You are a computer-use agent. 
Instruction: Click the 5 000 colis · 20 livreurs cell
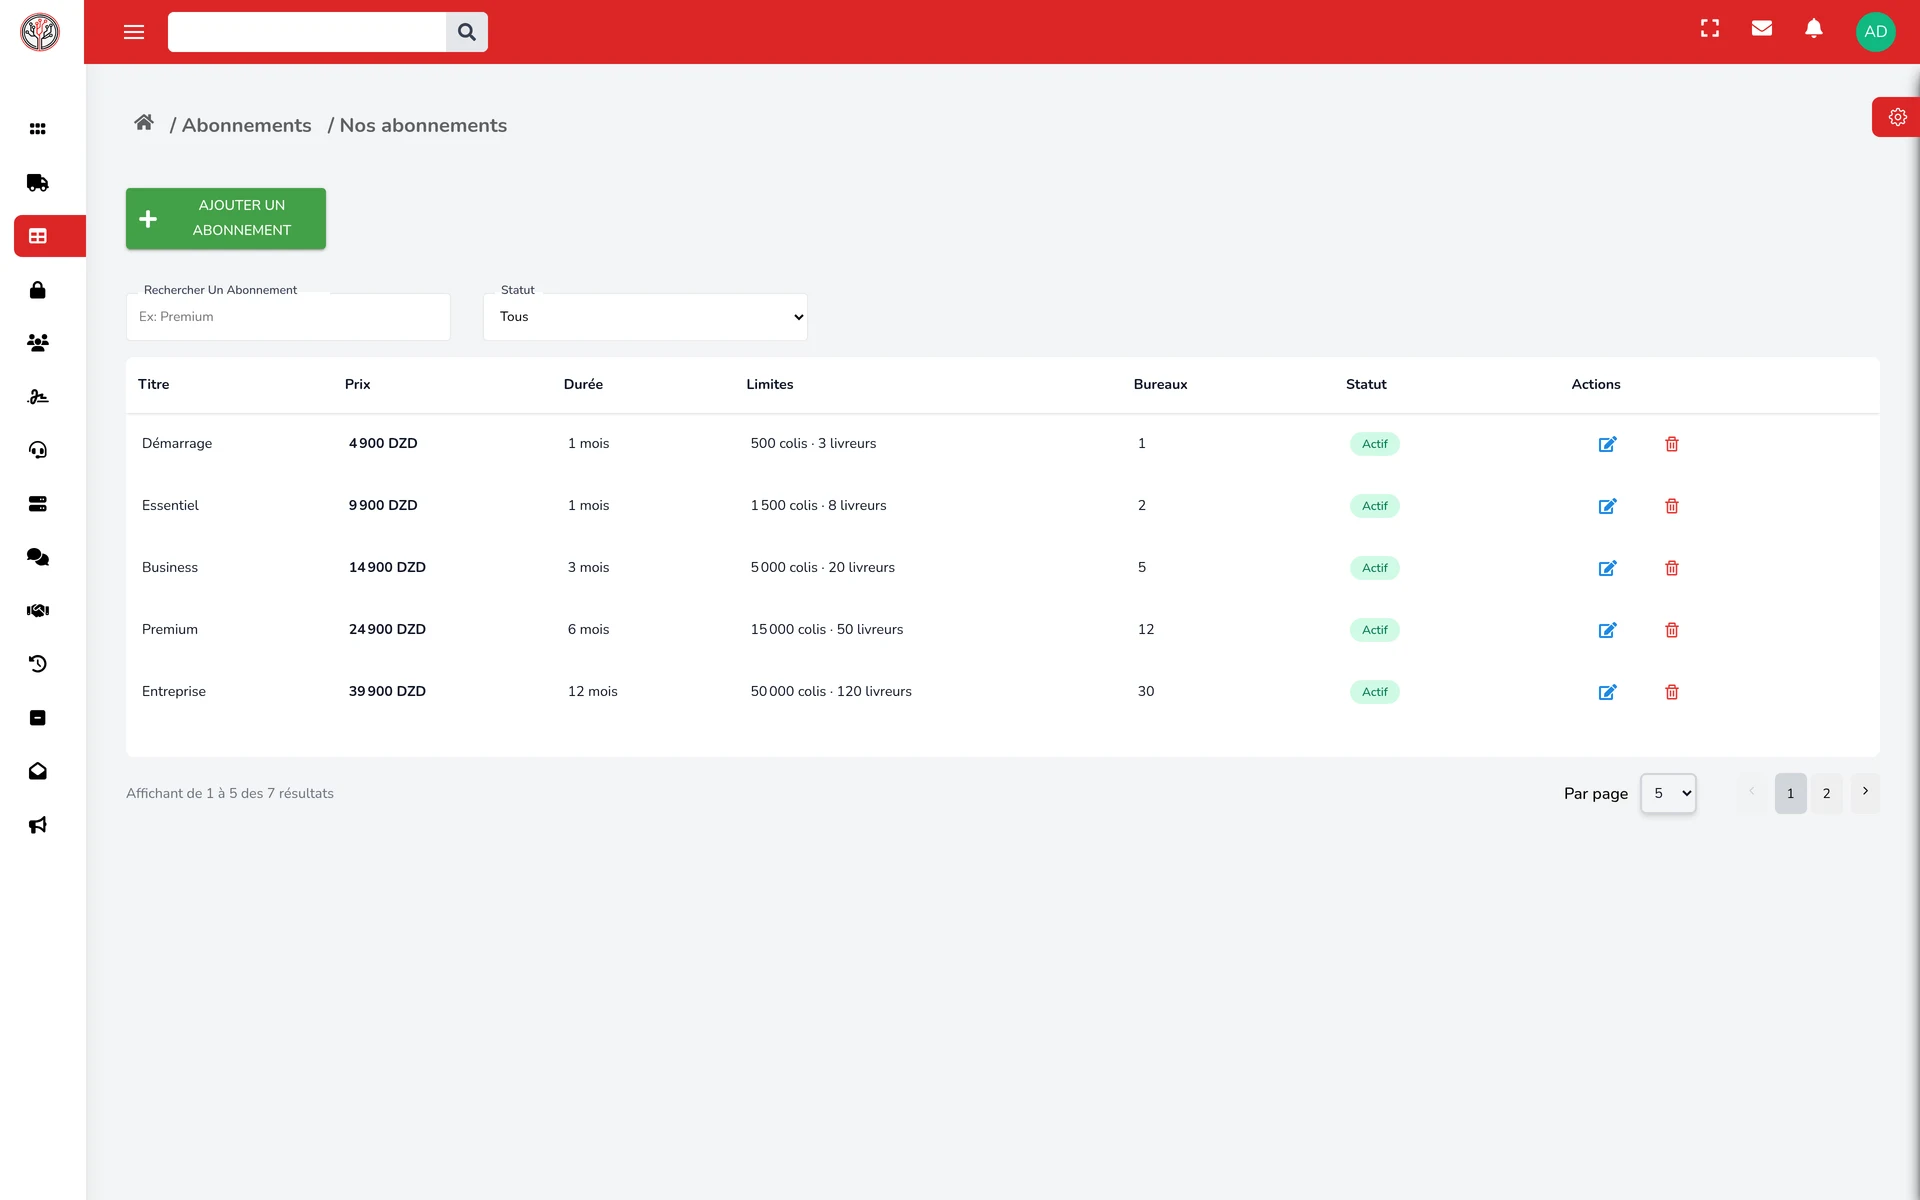pos(822,567)
